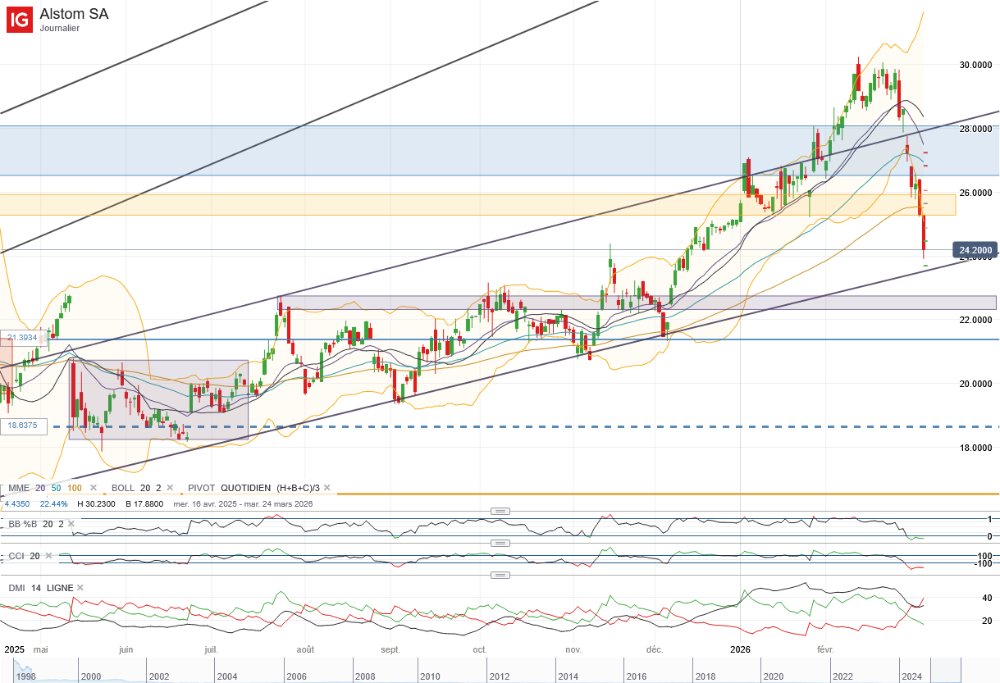
Task: Click the déc. month label on time axis
Action: click(654, 650)
